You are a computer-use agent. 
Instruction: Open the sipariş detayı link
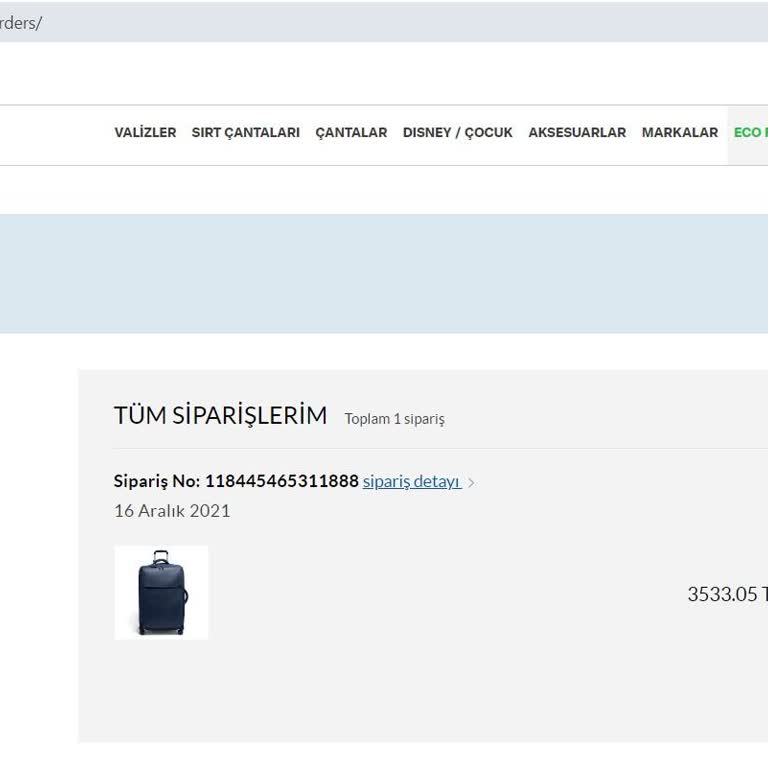(411, 481)
